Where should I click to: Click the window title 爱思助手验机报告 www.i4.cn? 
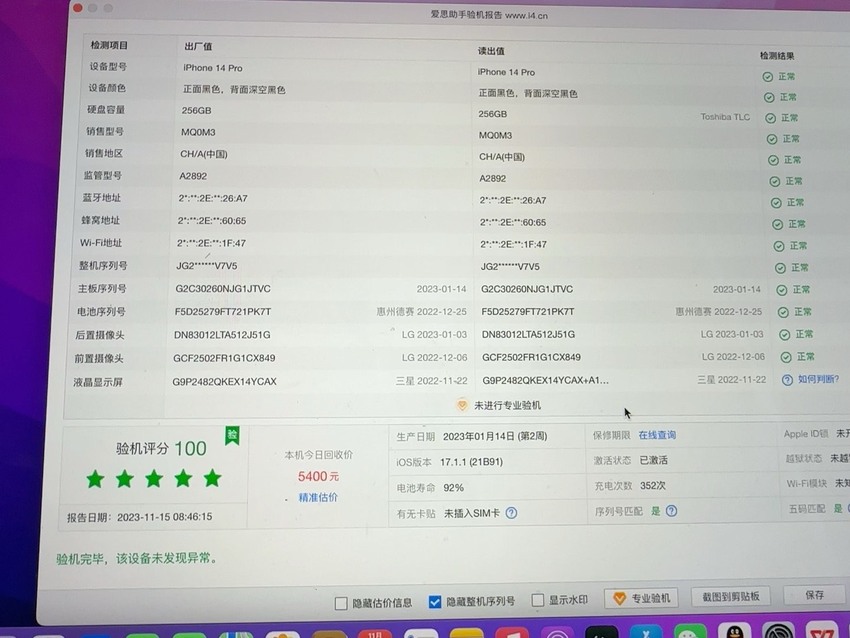[489, 15]
